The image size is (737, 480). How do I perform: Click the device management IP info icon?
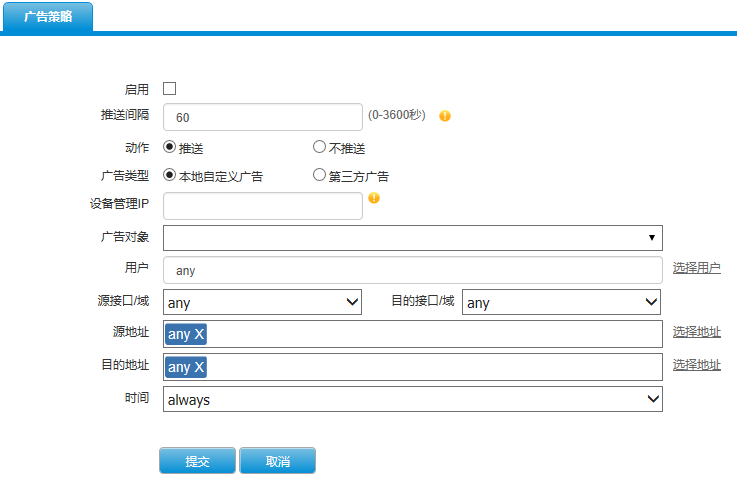(x=374, y=198)
